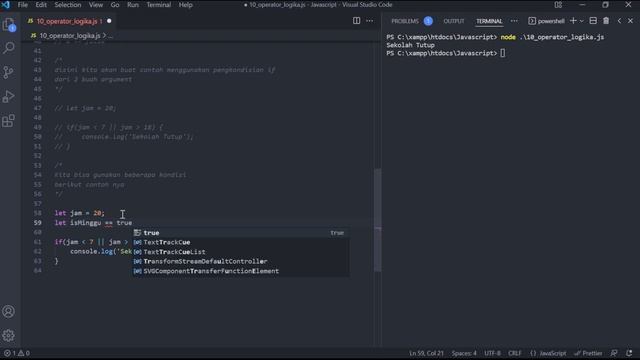Place cursor on line 58 'let jam = 20;'
Image resolution: width=640 pixels, height=360 pixels.
(80, 213)
